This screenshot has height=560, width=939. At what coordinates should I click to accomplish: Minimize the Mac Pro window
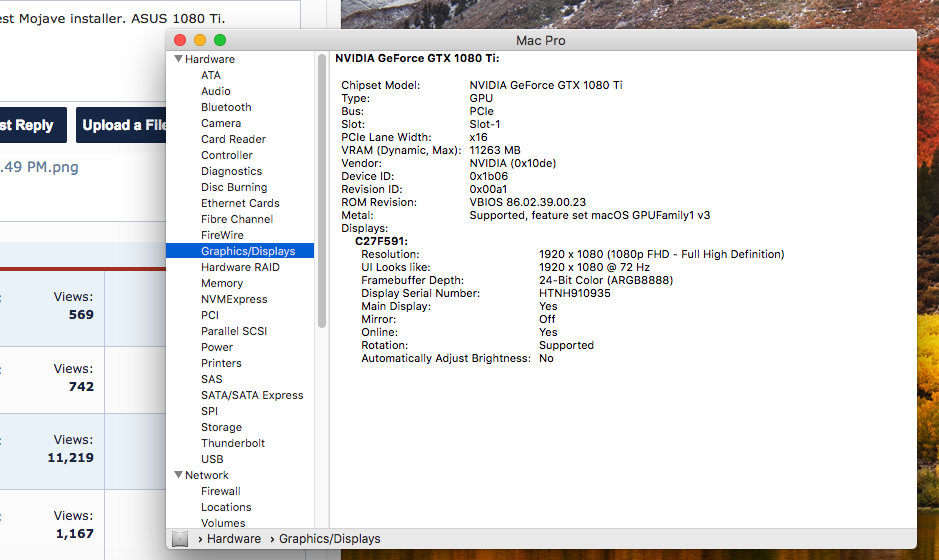pos(200,40)
